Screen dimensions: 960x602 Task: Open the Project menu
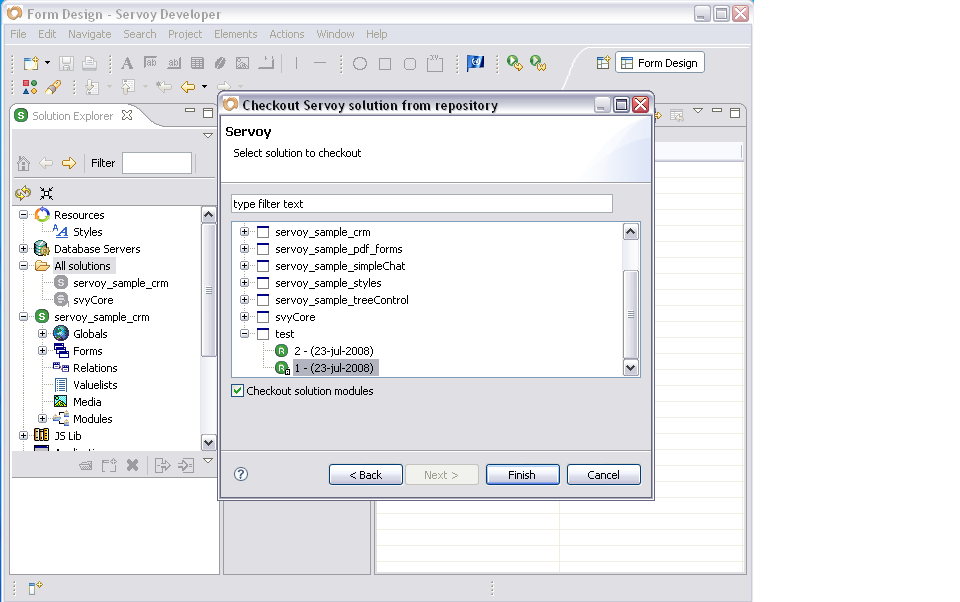(185, 34)
